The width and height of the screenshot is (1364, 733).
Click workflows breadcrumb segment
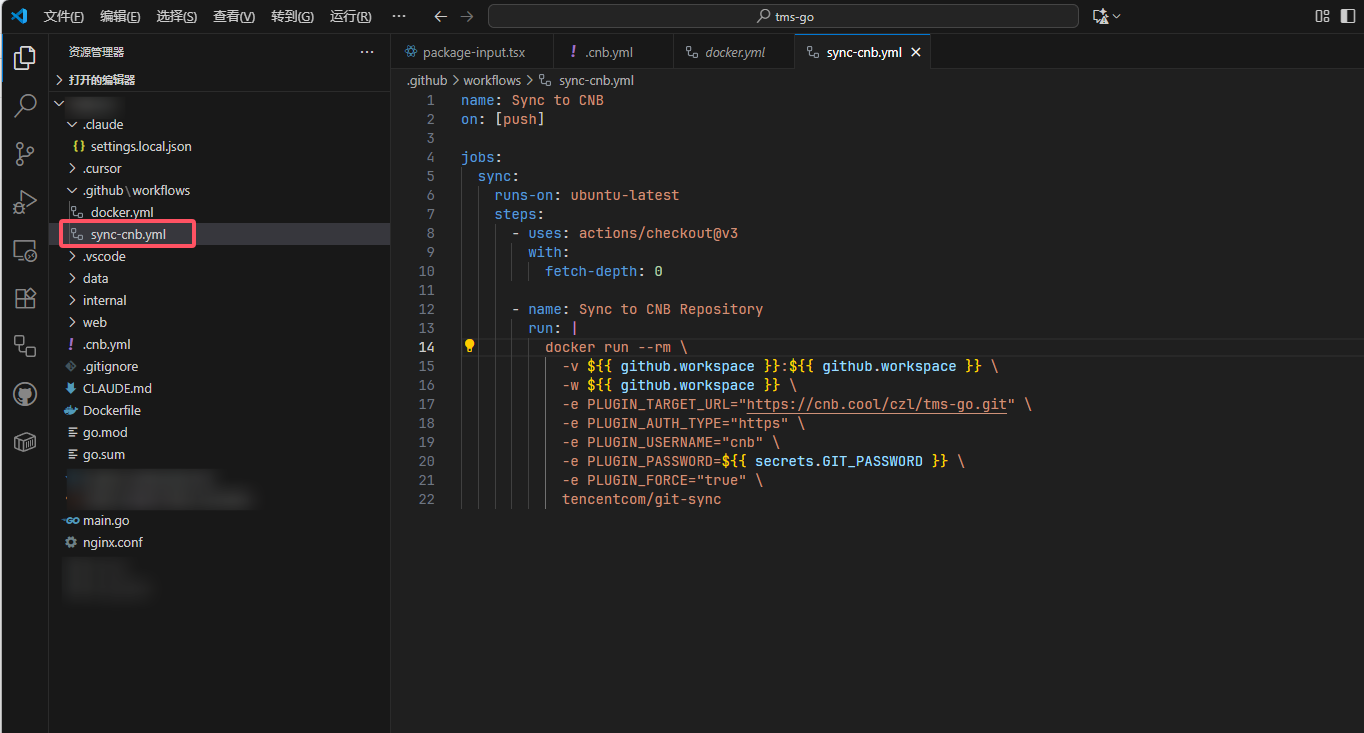pos(492,80)
